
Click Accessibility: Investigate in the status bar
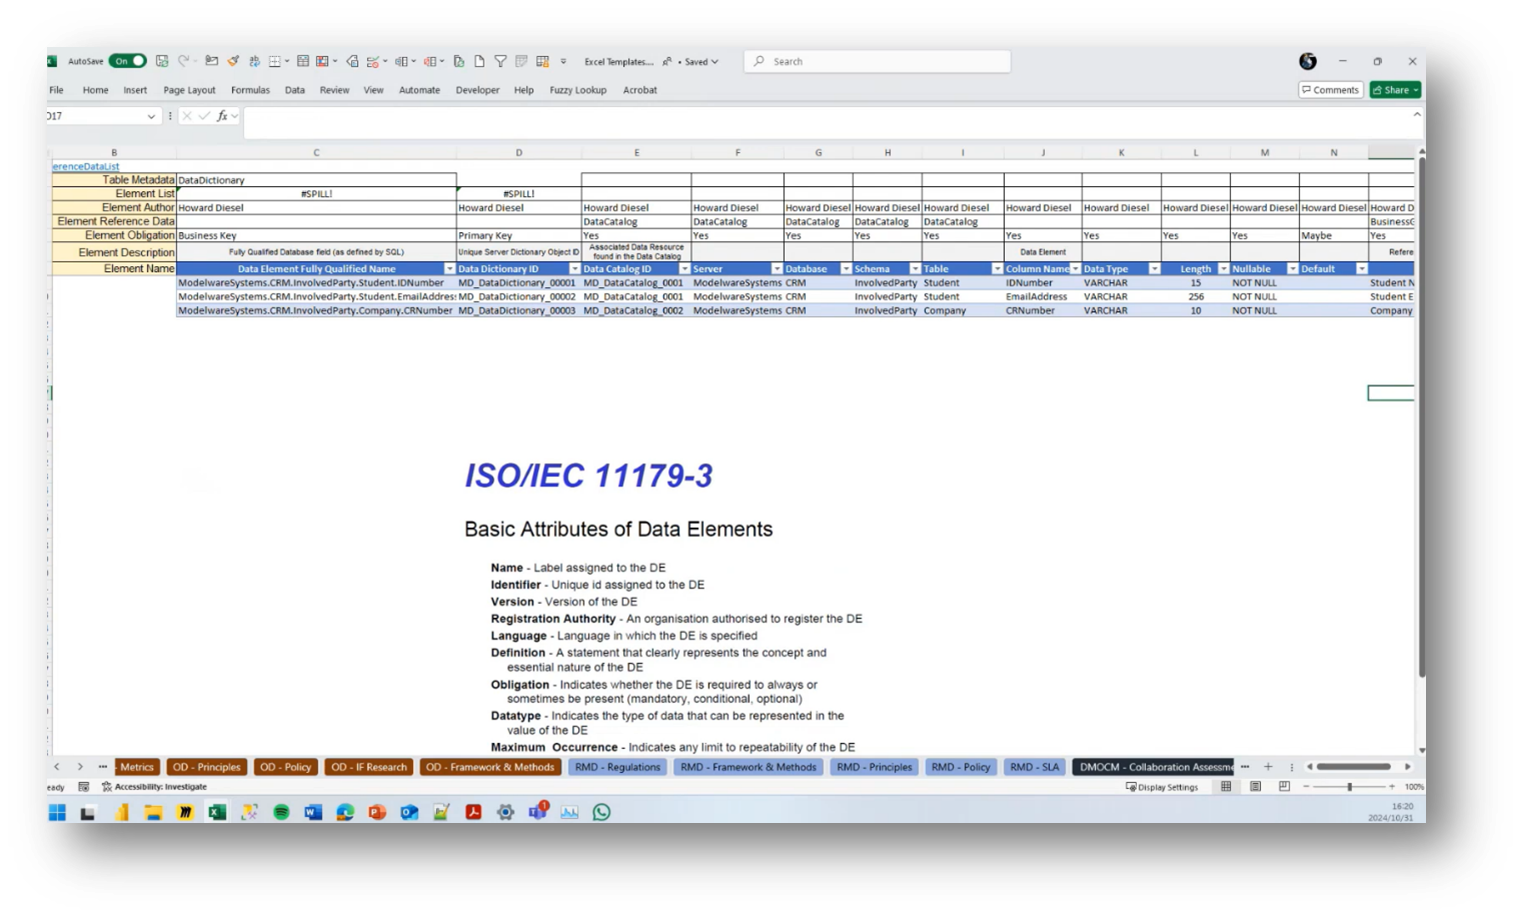click(x=154, y=787)
